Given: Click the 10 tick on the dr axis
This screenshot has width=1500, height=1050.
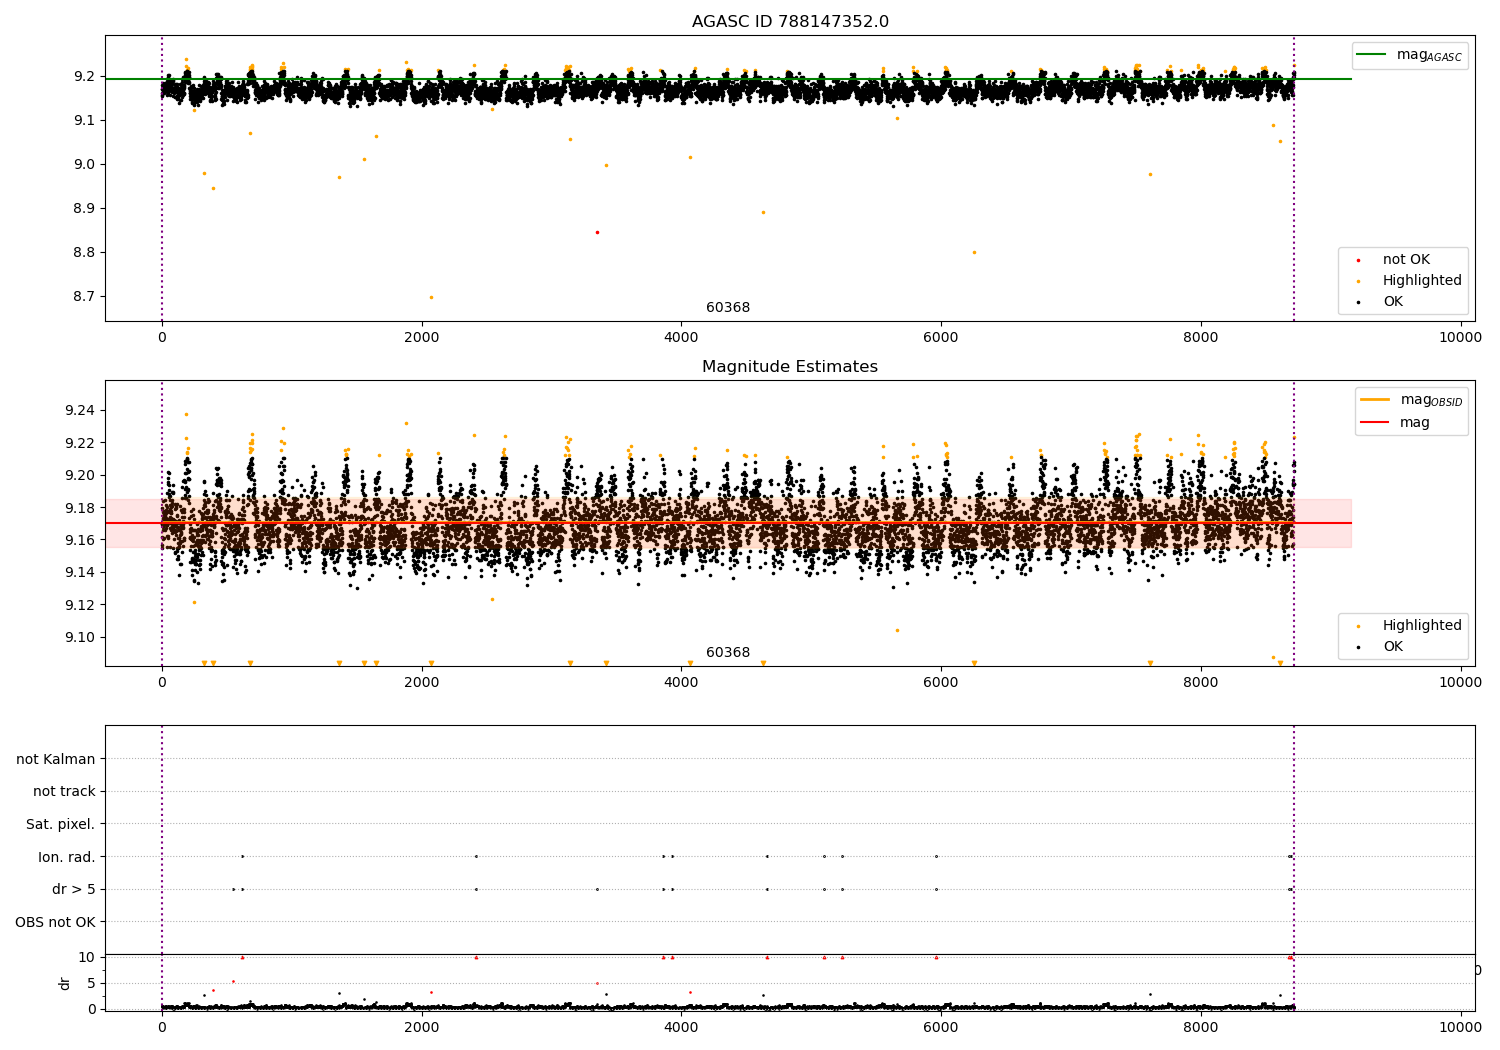Looking at the screenshot, I should (x=87, y=958).
